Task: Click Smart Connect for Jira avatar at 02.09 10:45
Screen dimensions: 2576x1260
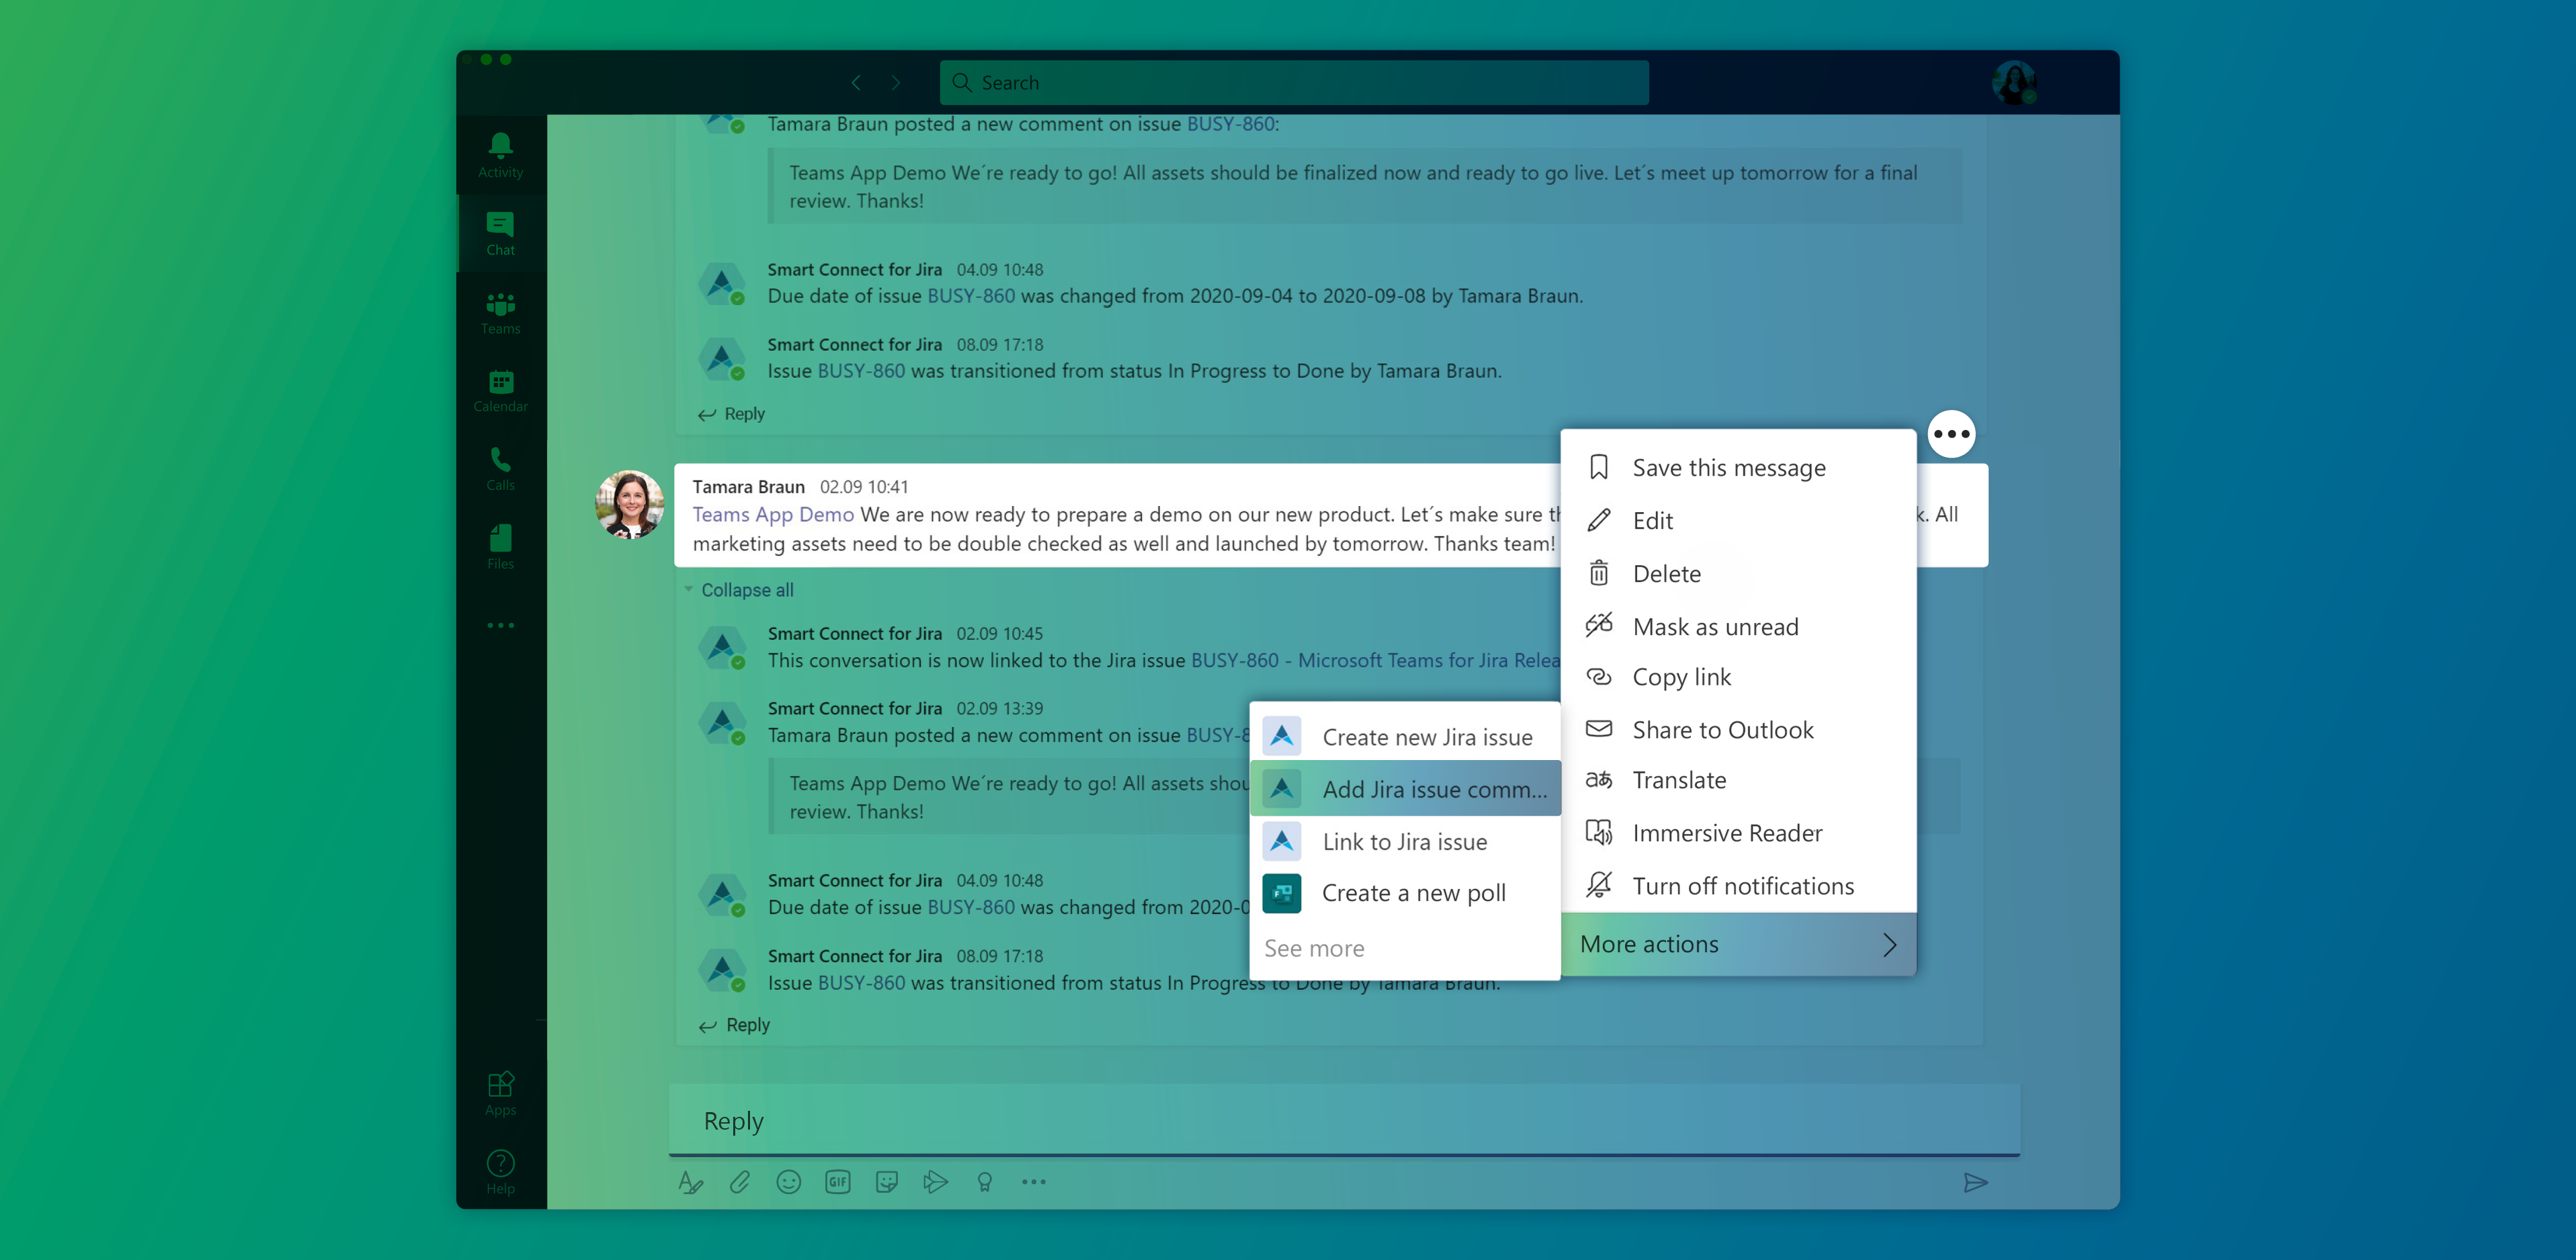Action: 722,648
